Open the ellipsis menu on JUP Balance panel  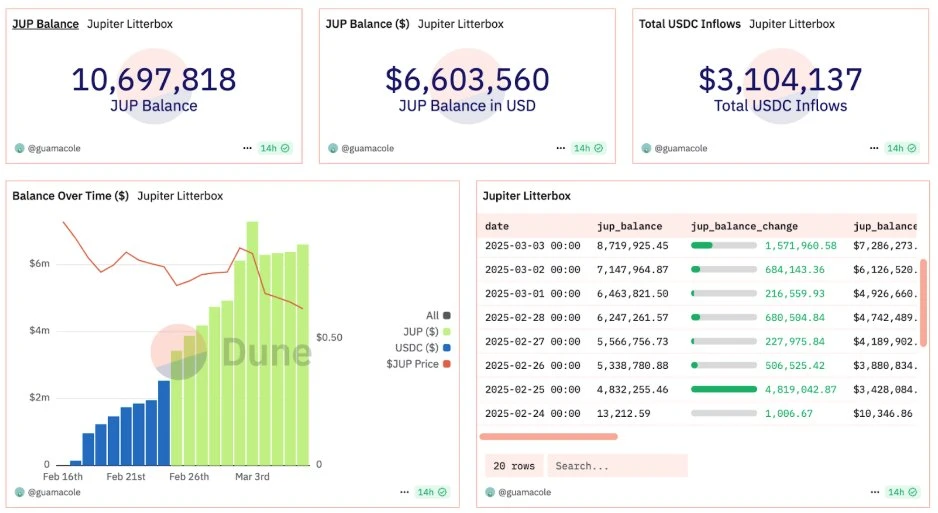pyautogui.click(x=247, y=148)
